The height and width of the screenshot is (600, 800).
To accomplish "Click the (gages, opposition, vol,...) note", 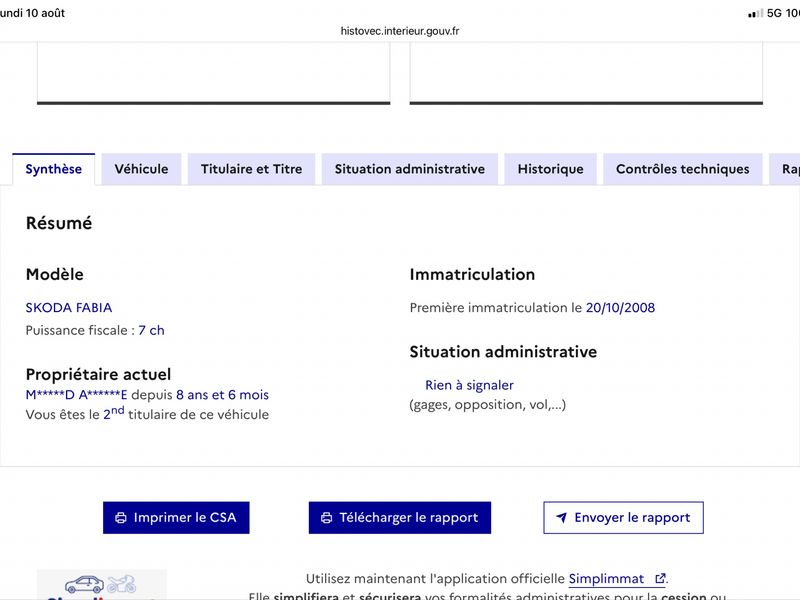I will (488, 405).
